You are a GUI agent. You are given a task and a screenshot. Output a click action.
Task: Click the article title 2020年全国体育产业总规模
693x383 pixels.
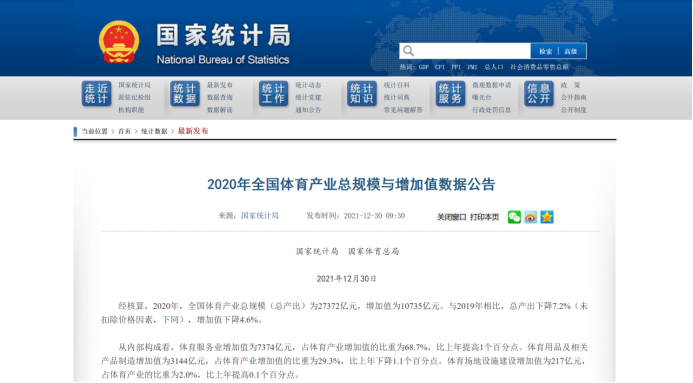(x=351, y=184)
